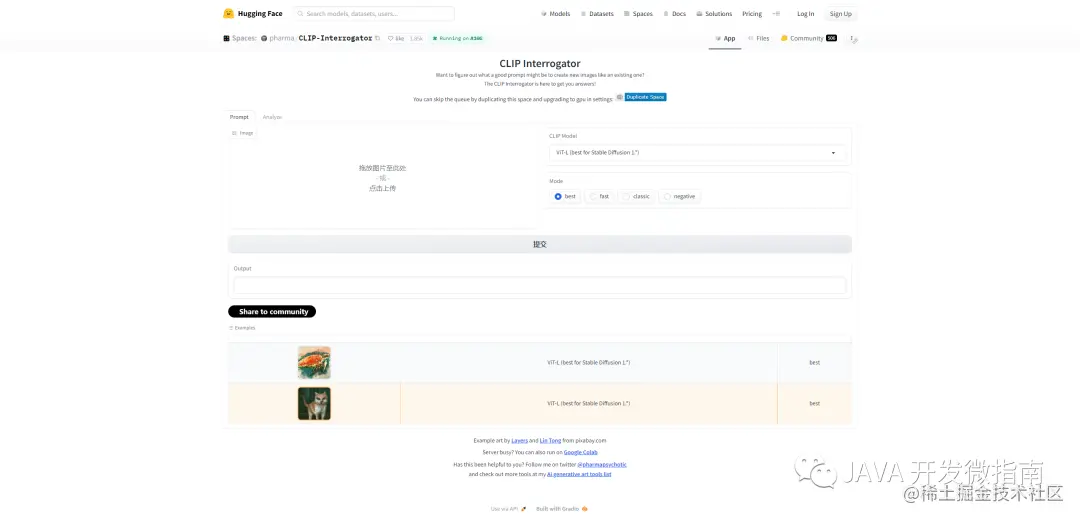Click the Spaces grid icon in the breadcrumb
This screenshot has height=520, width=1080.
[x=227, y=39]
